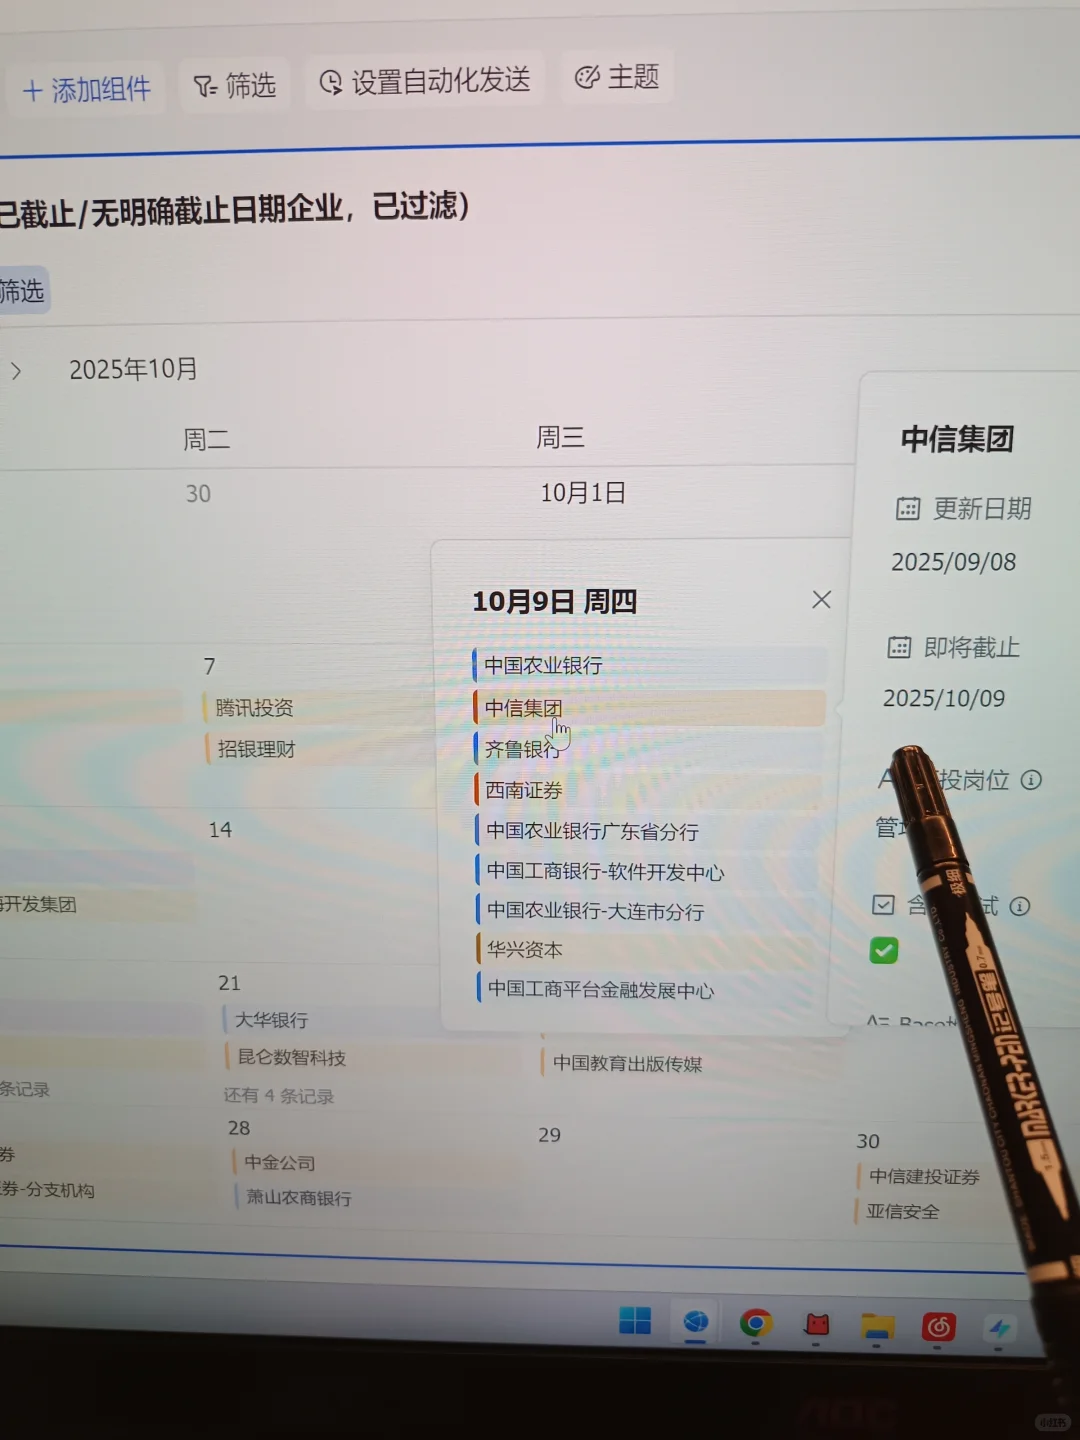Close the 10月9日 周四 popup
The height and width of the screenshot is (1440, 1080).
pos(821,599)
